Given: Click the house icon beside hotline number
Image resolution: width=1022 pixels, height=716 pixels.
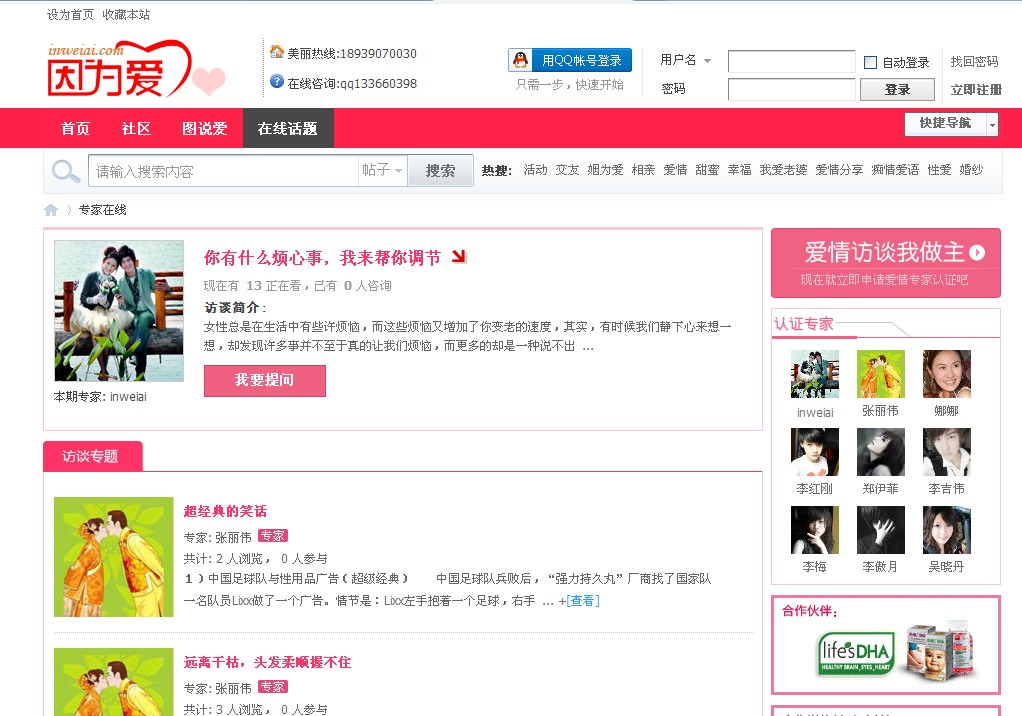Looking at the screenshot, I should [x=277, y=51].
